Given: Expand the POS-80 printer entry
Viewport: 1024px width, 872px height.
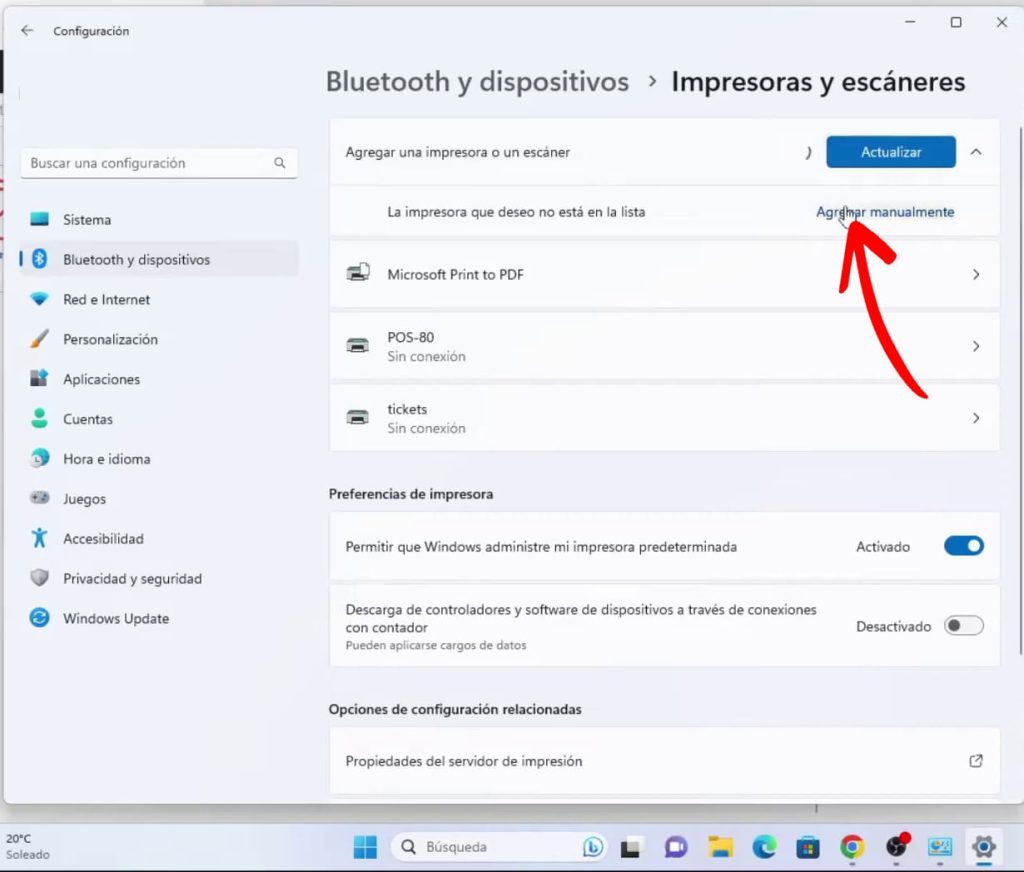Looking at the screenshot, I should (975, 346).
